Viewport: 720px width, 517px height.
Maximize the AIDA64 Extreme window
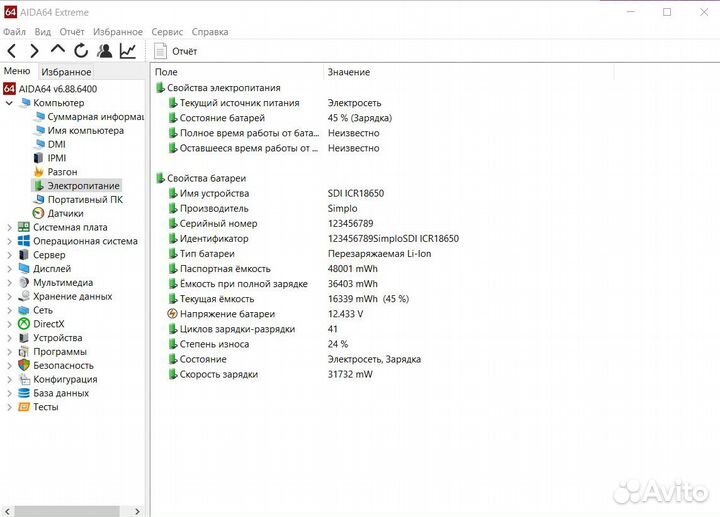pos(667,12)
